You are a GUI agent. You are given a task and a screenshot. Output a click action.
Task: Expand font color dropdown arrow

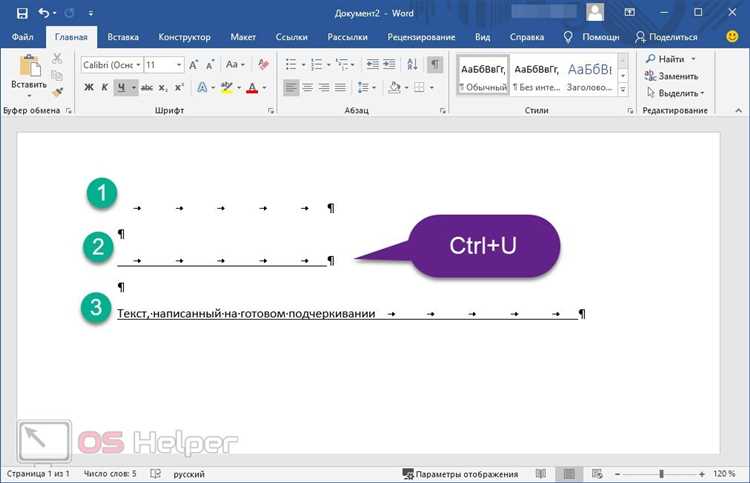click(x=264, y=88)
